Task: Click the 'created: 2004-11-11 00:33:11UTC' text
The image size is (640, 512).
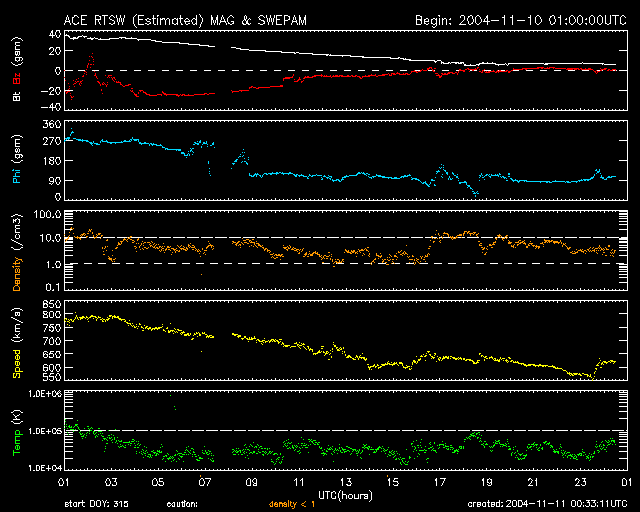Action: [547, 504]
